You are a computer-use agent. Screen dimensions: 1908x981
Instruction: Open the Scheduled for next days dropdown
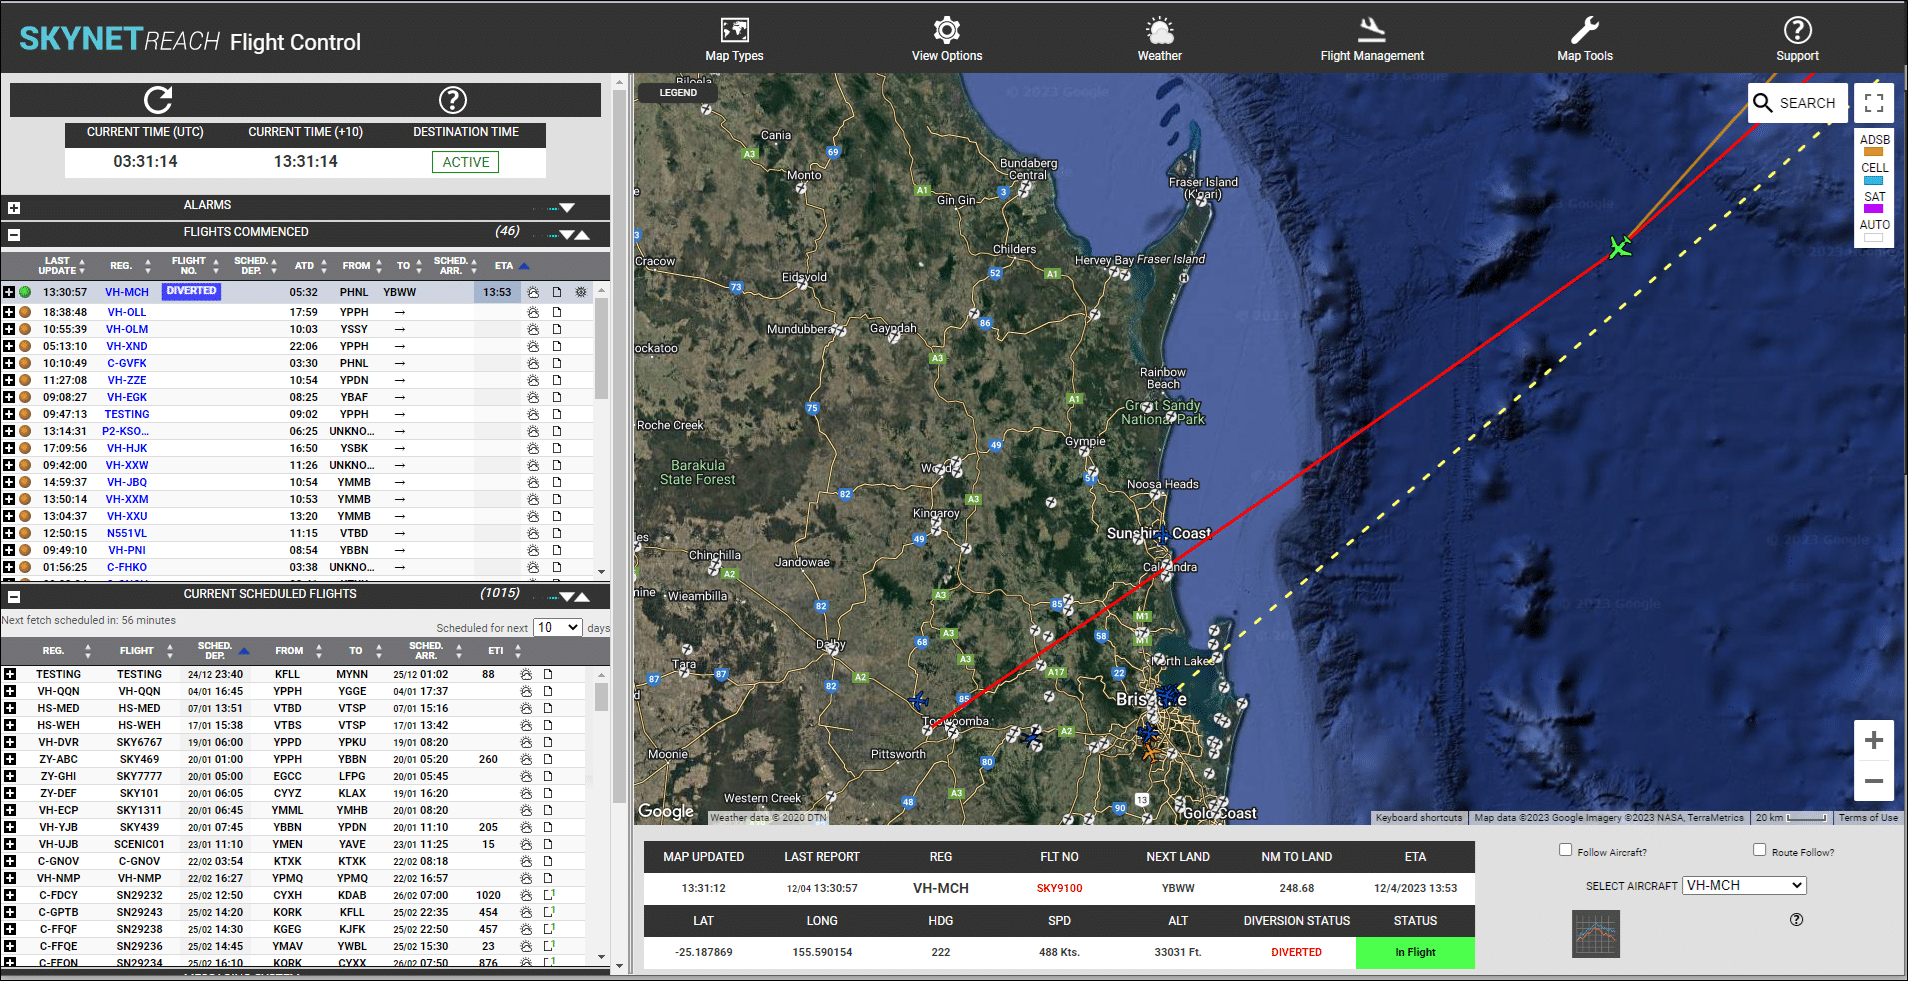coord(557,627)
